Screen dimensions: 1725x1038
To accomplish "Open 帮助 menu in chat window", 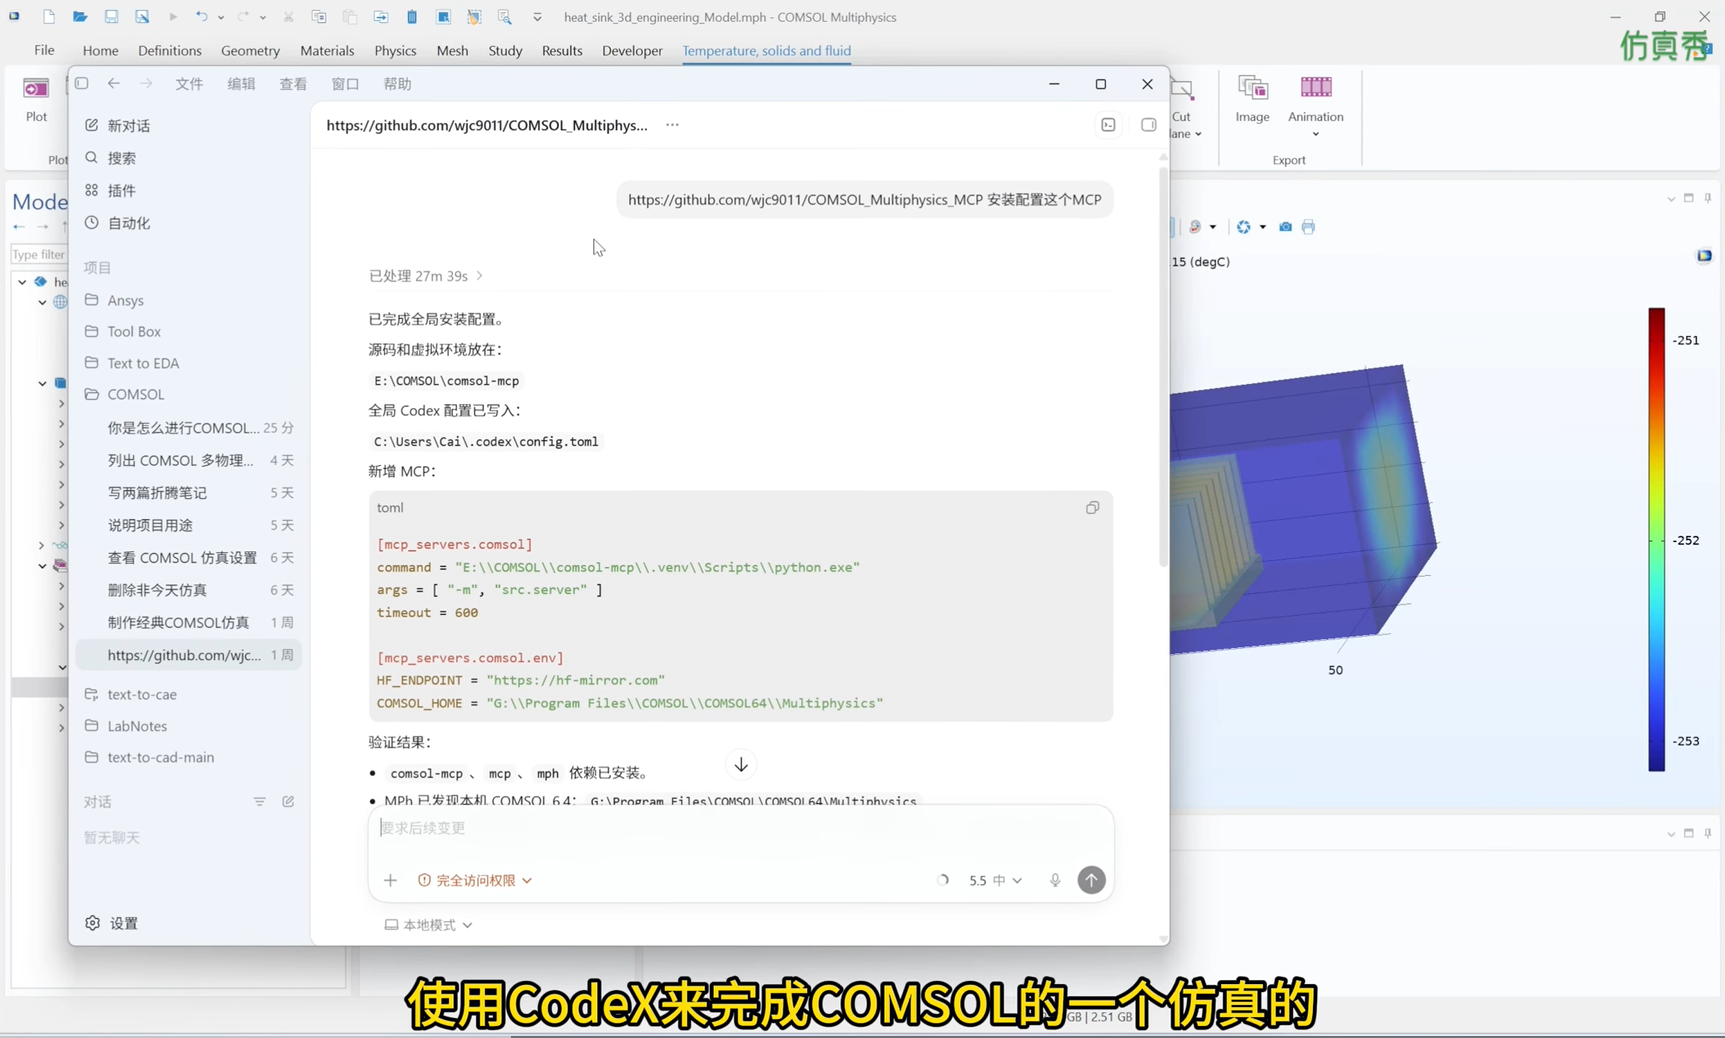I will 397,84.
